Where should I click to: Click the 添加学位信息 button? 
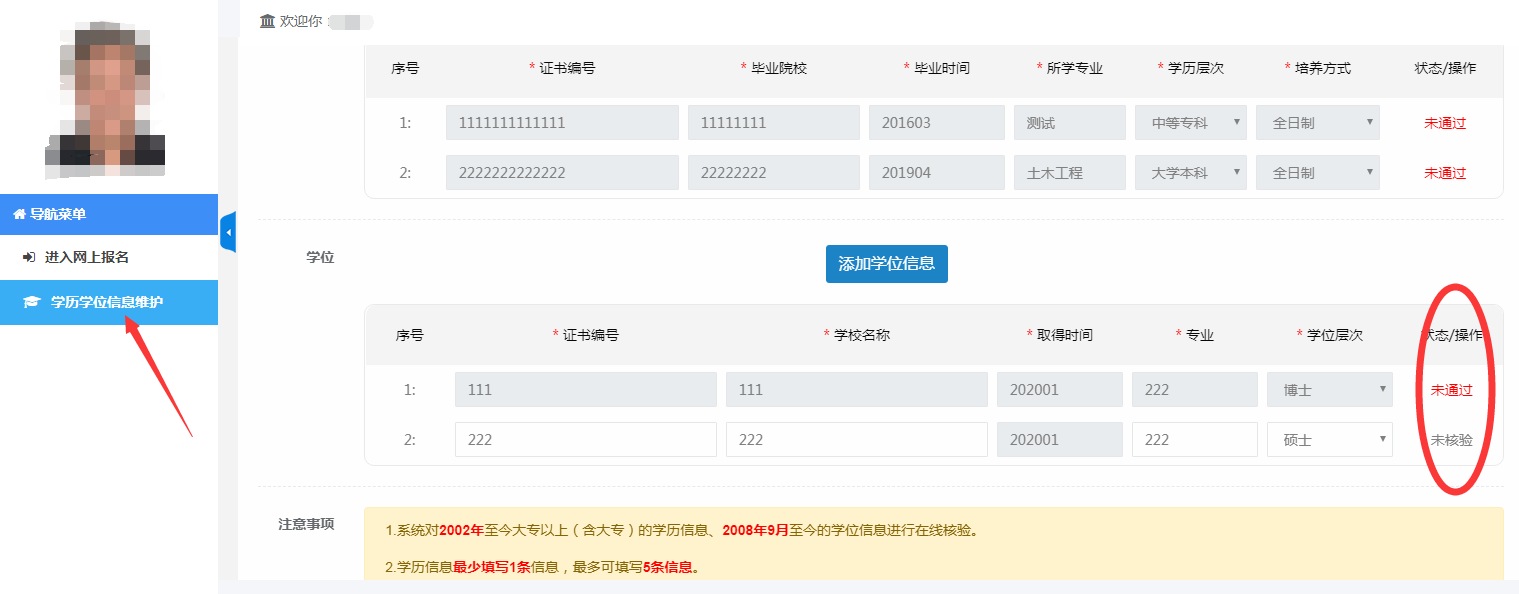coord(886,264)
